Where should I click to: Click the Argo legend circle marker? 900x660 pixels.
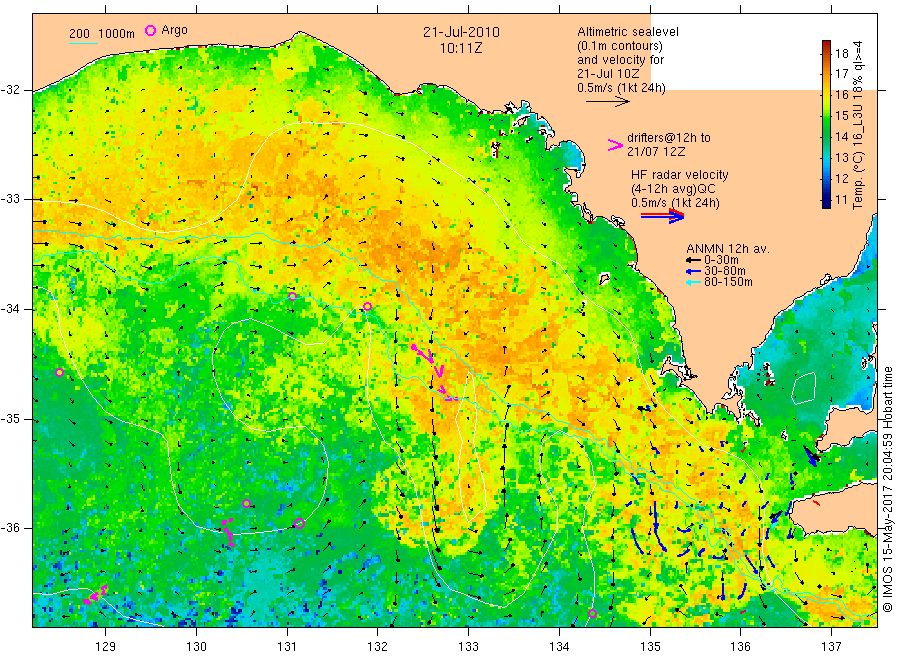(150, 30)
